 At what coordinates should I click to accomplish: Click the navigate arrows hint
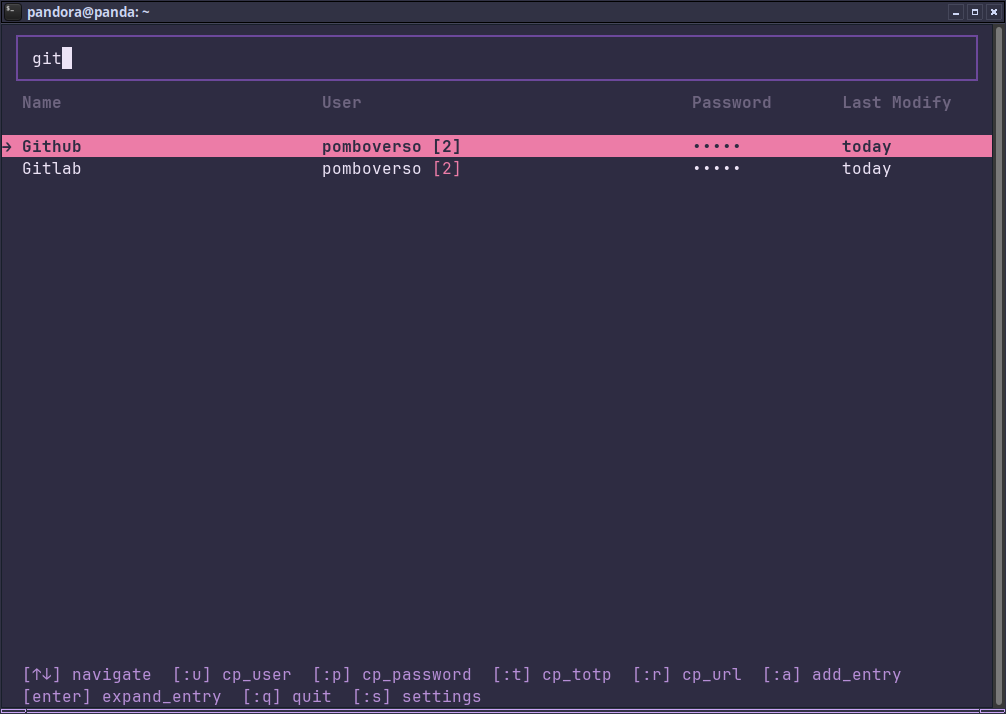click(x=87, y=675)
